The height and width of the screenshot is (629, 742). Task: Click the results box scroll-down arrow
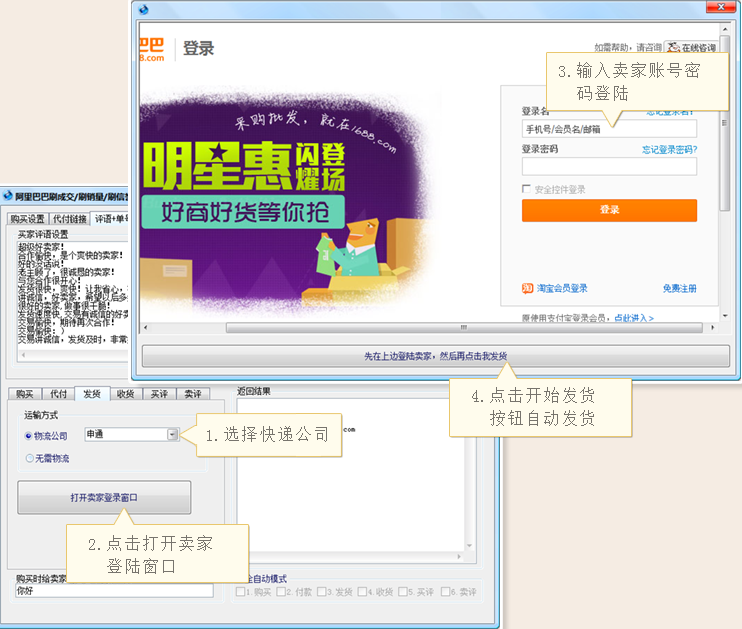click(469, 546)
